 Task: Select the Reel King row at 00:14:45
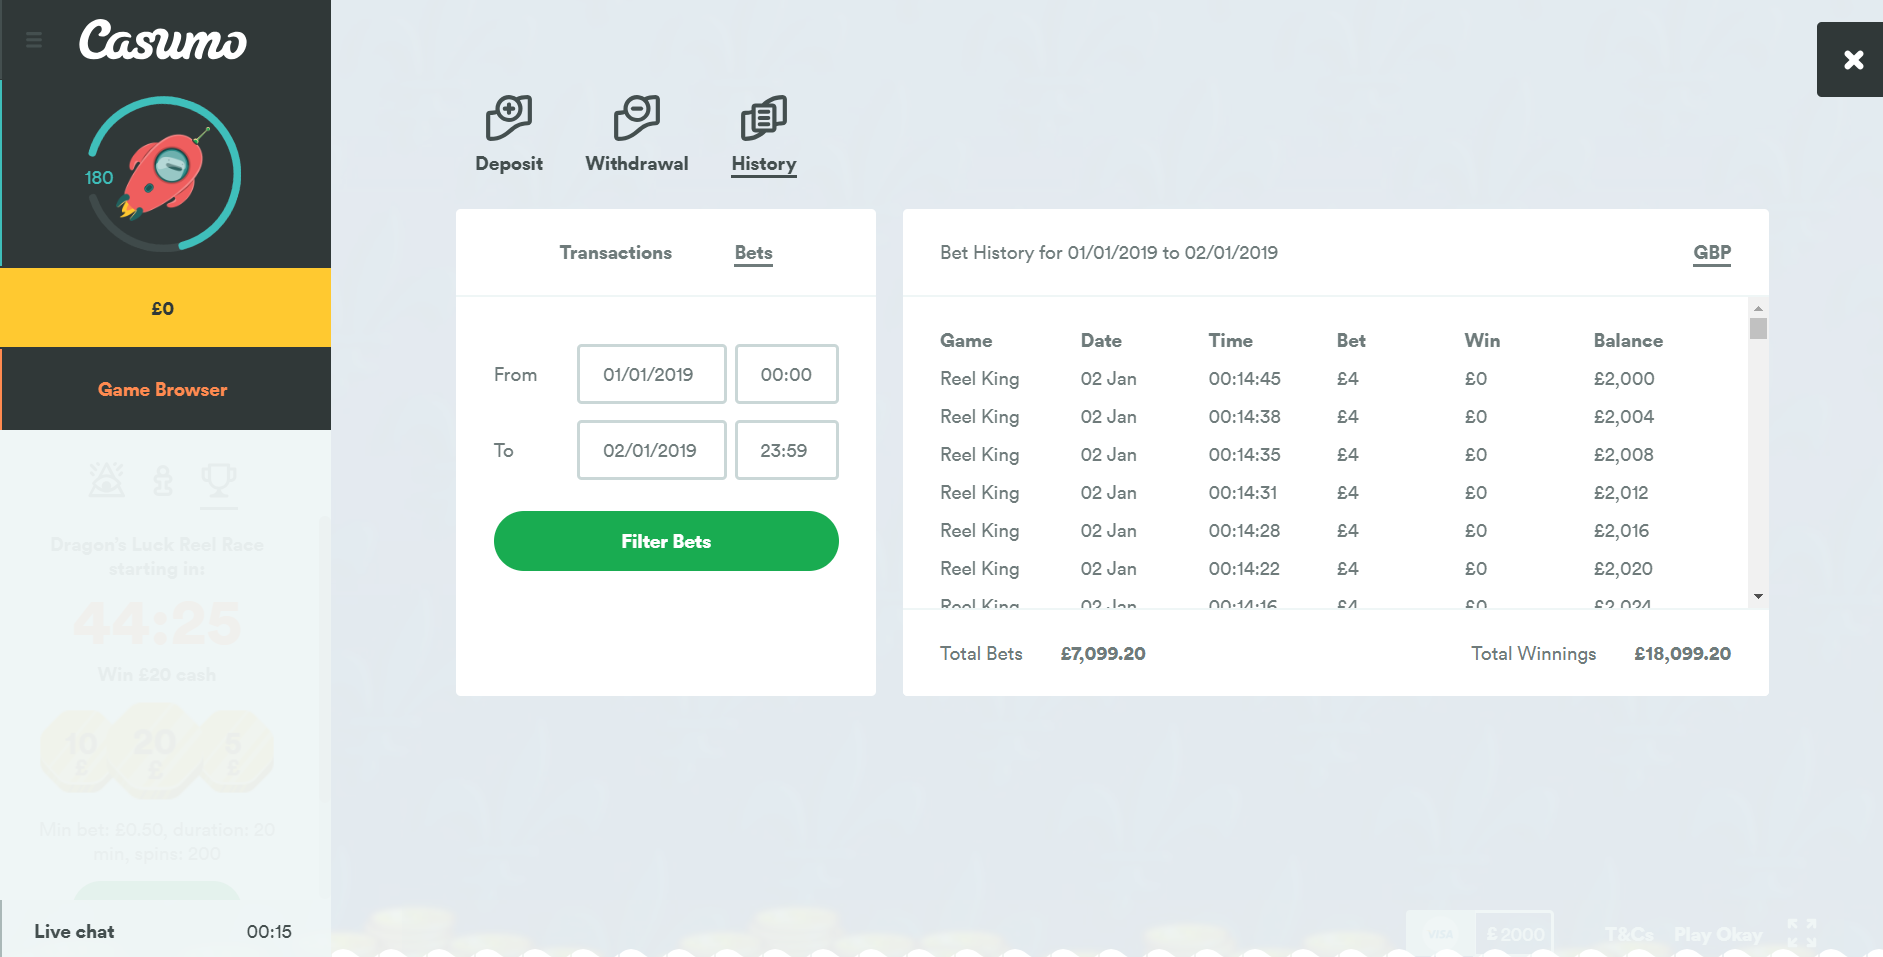[x=1335, y=379]
